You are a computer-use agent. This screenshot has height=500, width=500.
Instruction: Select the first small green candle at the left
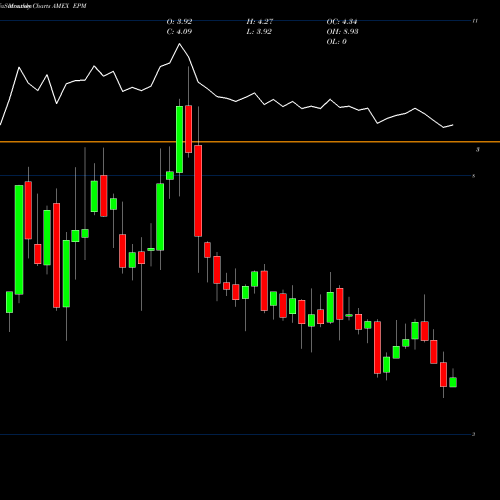(9, 302)
